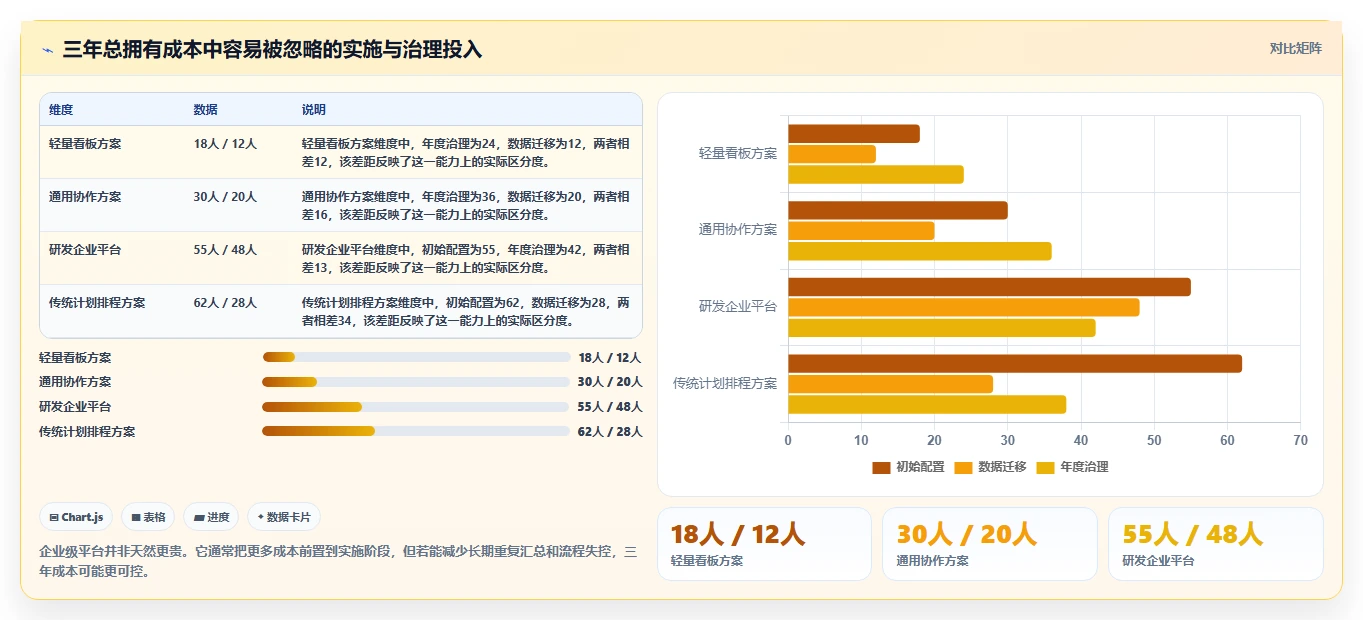Click the 初始配置 bar for 轻量看板方案
The image size is (1363, 620).
854,134
